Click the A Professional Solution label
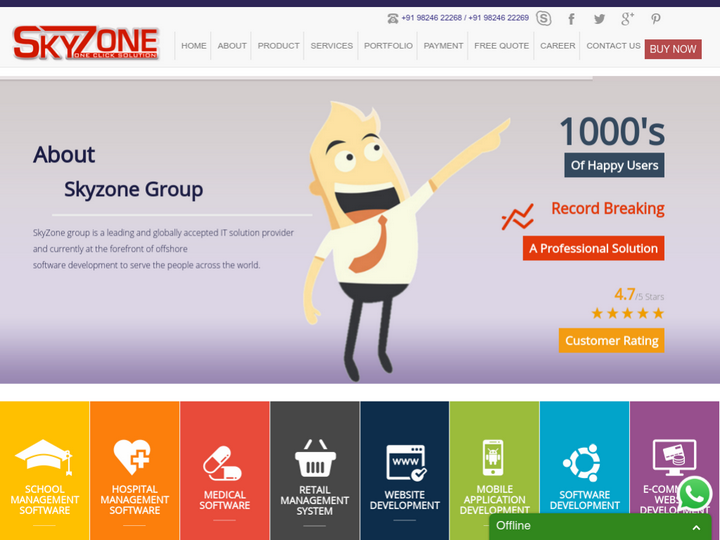The image size is (720, 540). [593, 249]
